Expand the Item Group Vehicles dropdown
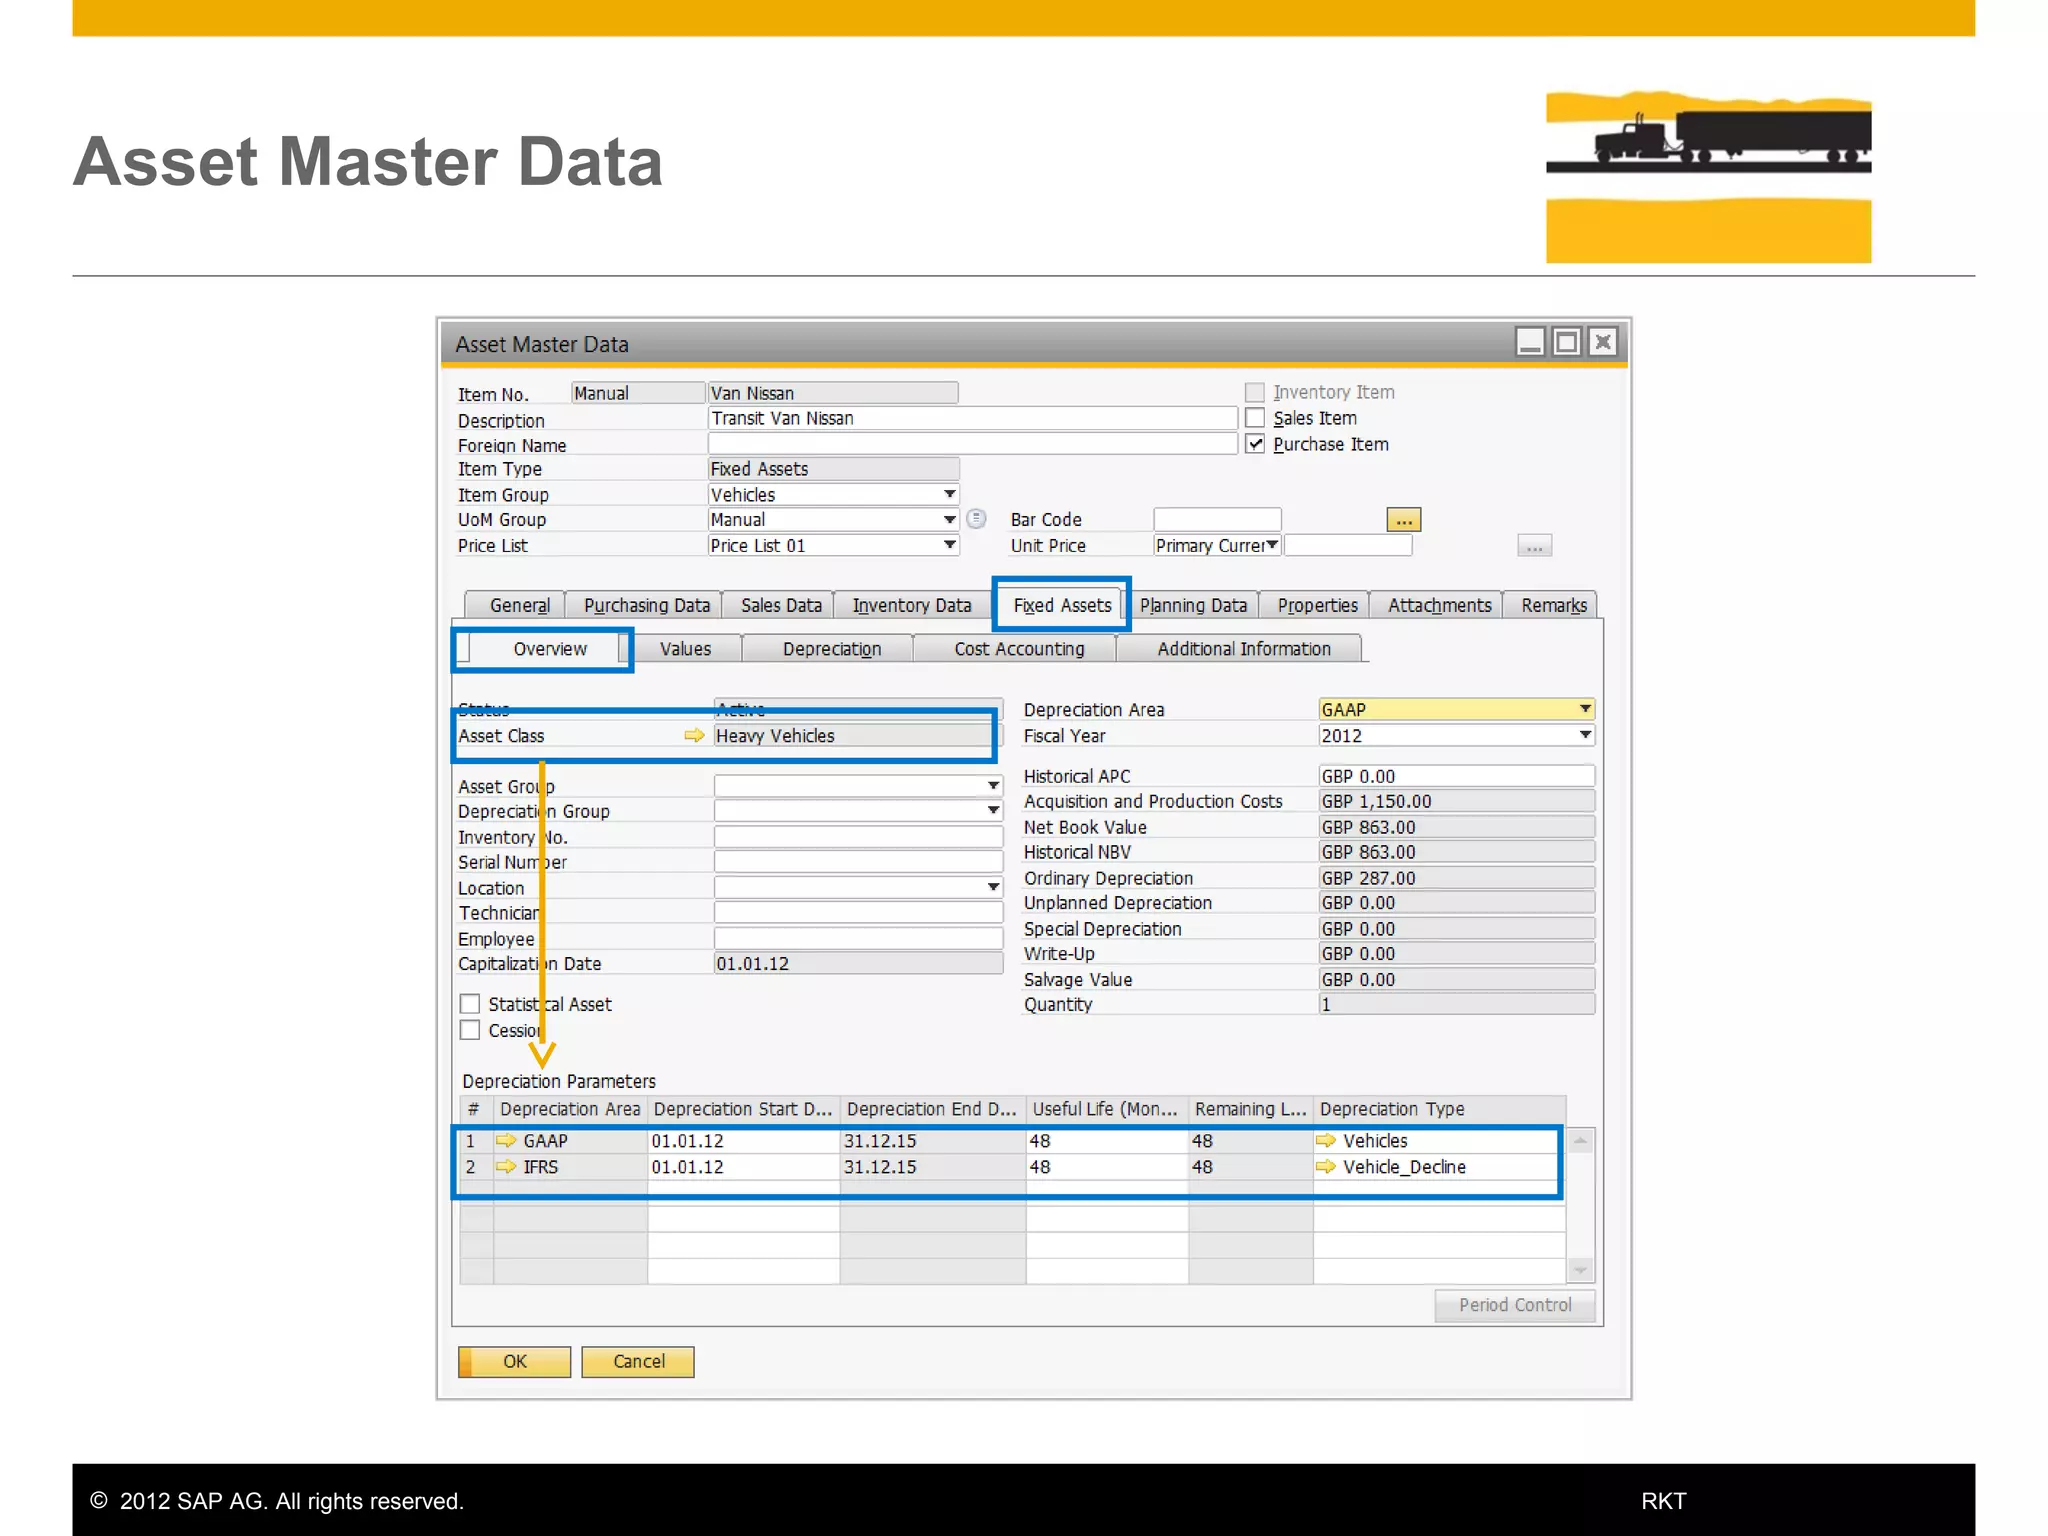The width and height of the screenshot is (2048, 1536). coord(949,494)
